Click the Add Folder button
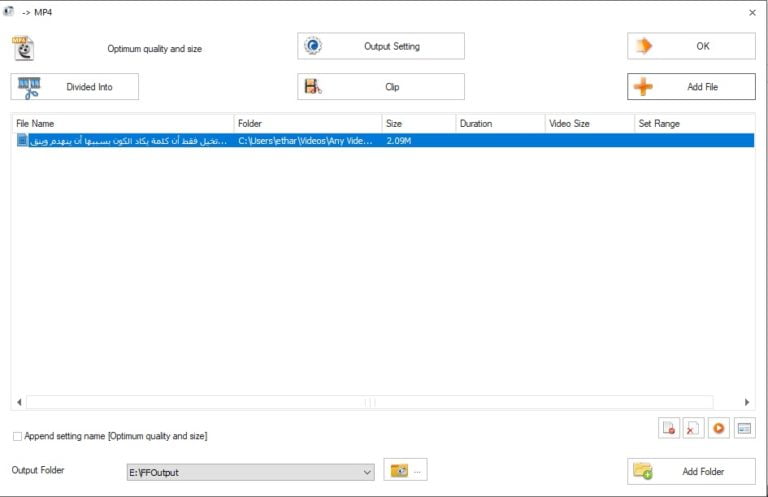Screen dimensions: 768x497 click(691, 471)
